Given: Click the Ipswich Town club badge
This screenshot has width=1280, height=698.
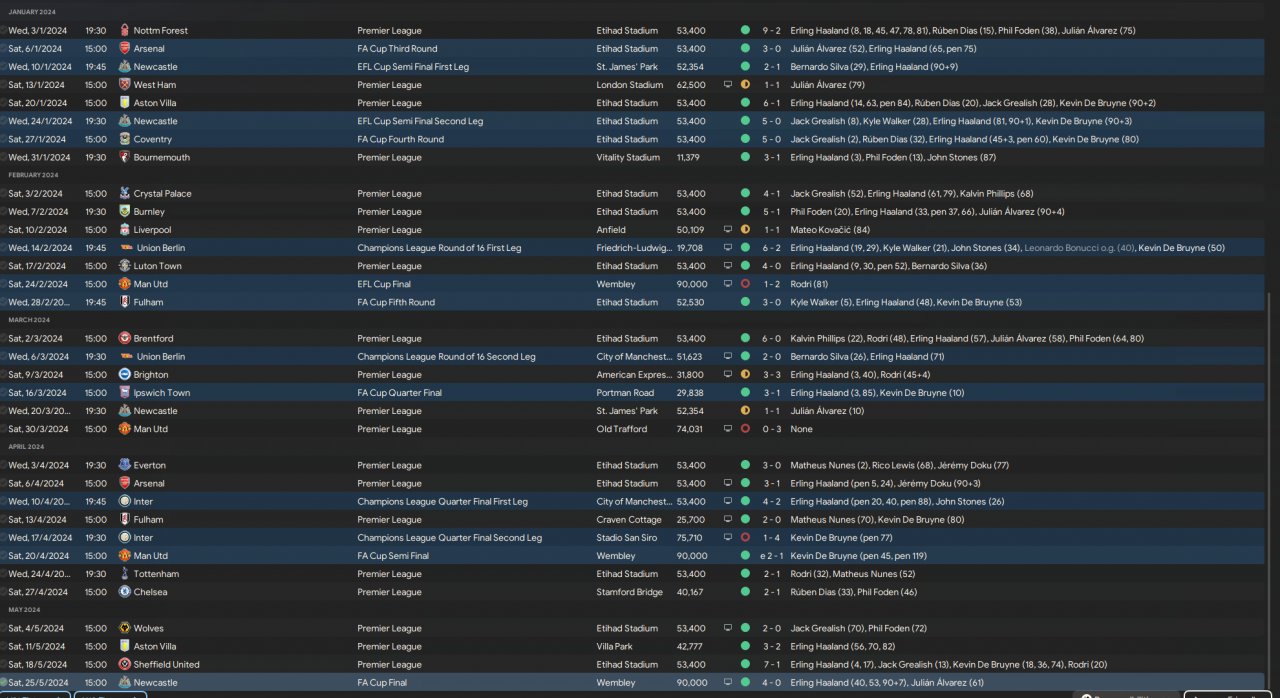Looking at the screenshot, I should click(x=124, y=393).
